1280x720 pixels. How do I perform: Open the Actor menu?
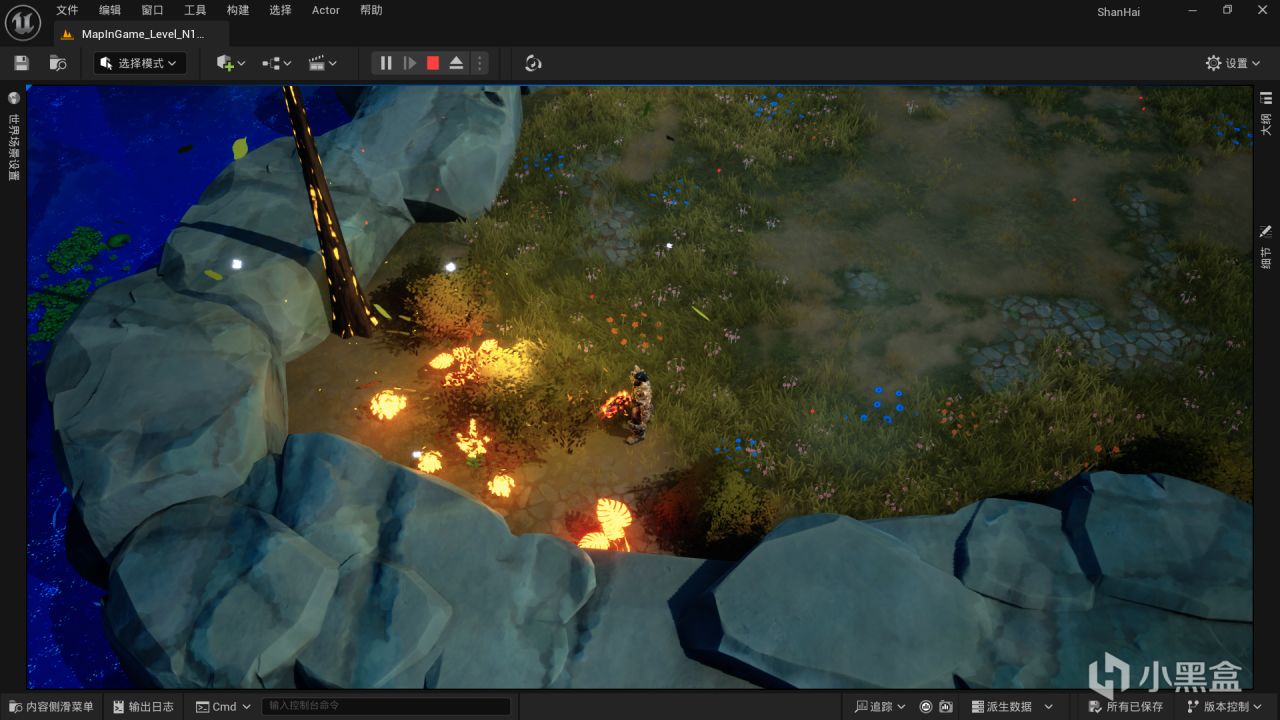[x=326, y=10]
